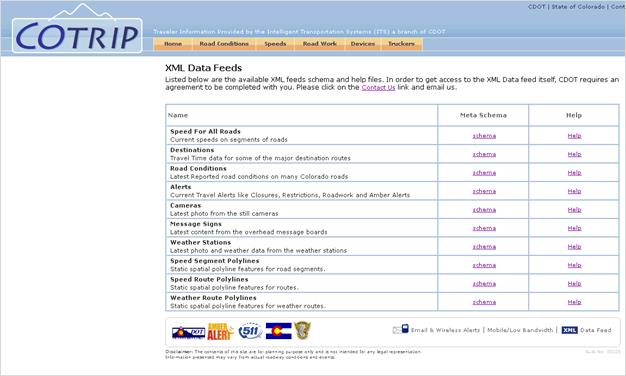The image size is (626, 376).
Task: Open Help for Speed Segment Polylines
Action: [574, 265]
